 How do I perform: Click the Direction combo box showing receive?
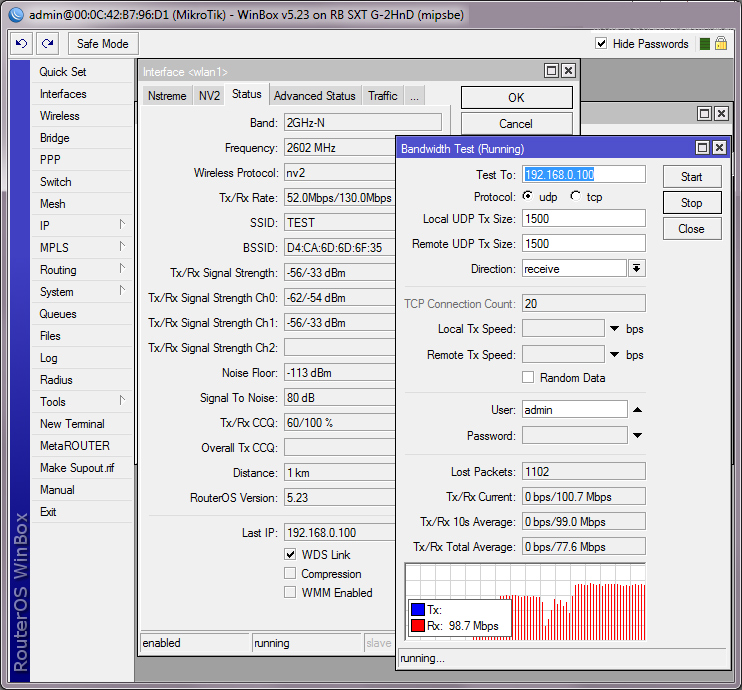pos(574,268)
